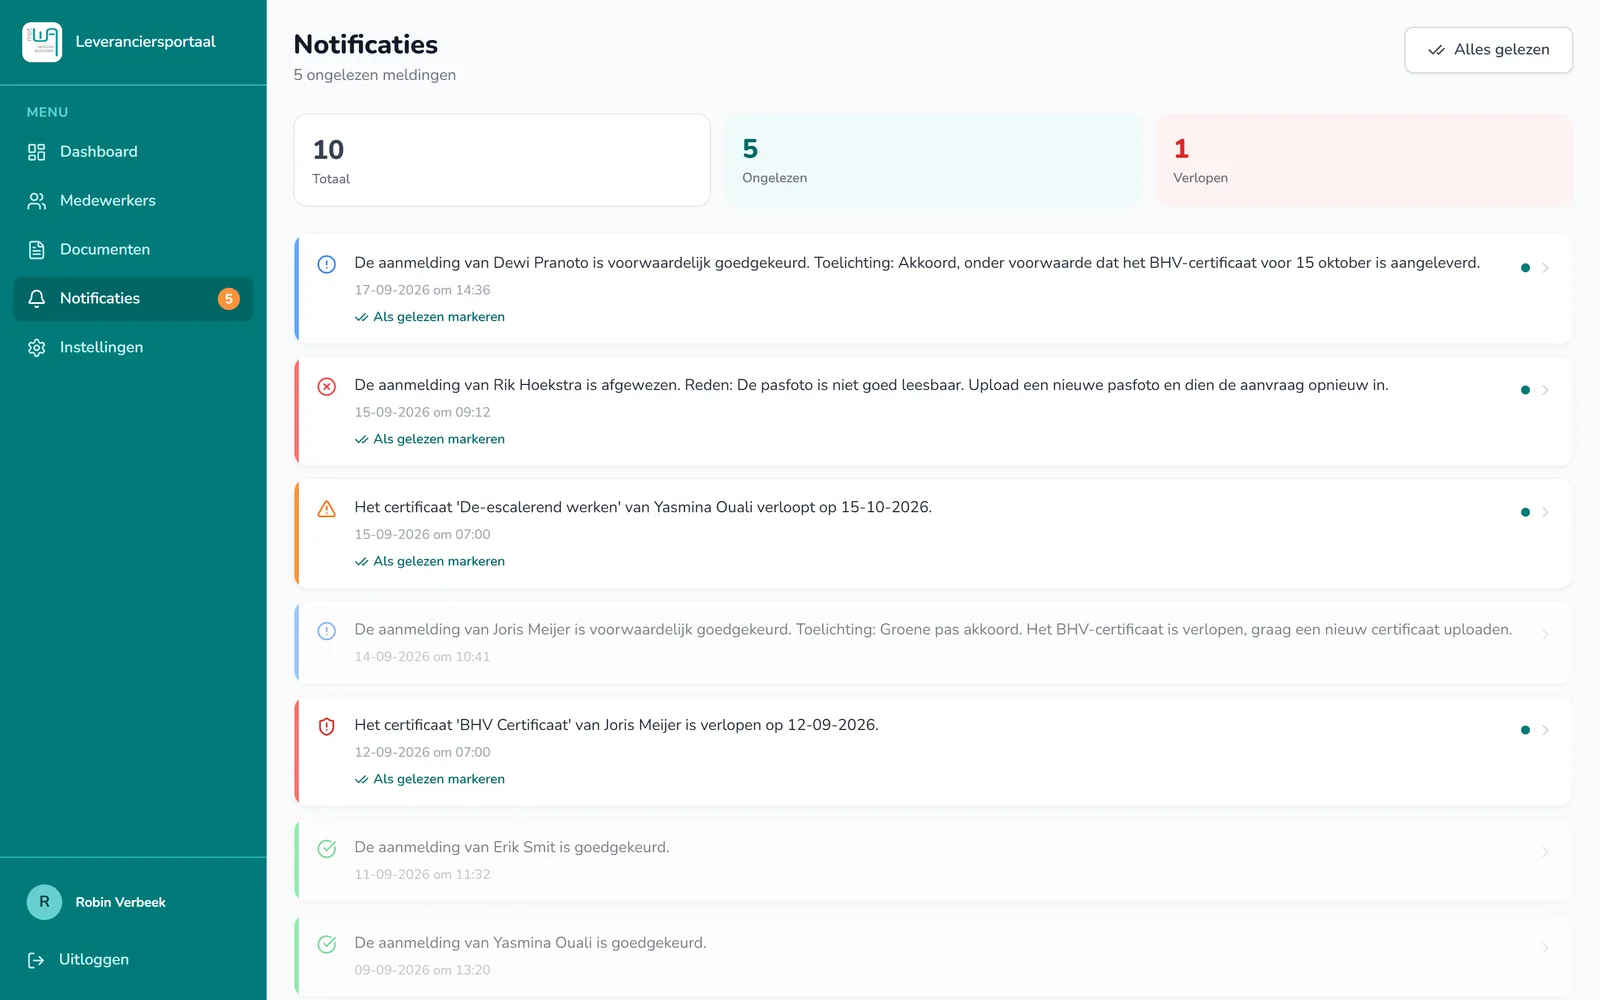Image resolution: width=1600 pixels, height=1000 pixels.
Task: Click the text 'De aanmelding van Erik Smit is goedgekeurd.'
Action: click(x=512, y=847)
